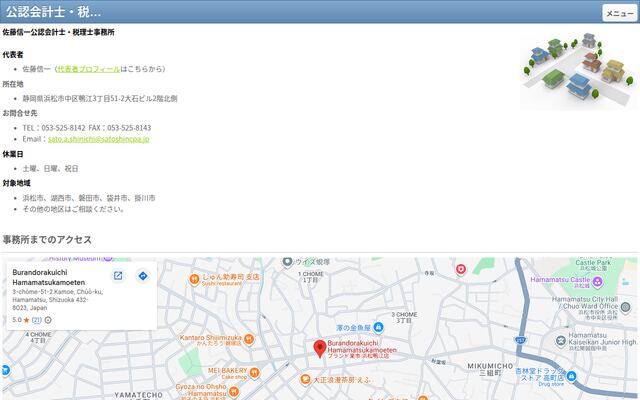Click the ウイズ蜆塚 gray marker
This screenshot has height=400, width=640.
tap(287, 262)
